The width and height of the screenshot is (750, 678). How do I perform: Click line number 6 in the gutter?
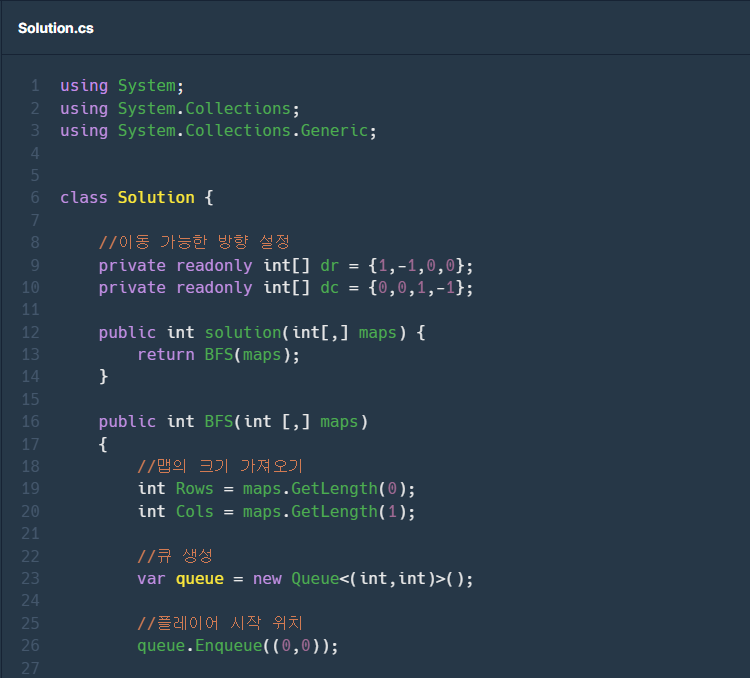click(x=35, y=198)
